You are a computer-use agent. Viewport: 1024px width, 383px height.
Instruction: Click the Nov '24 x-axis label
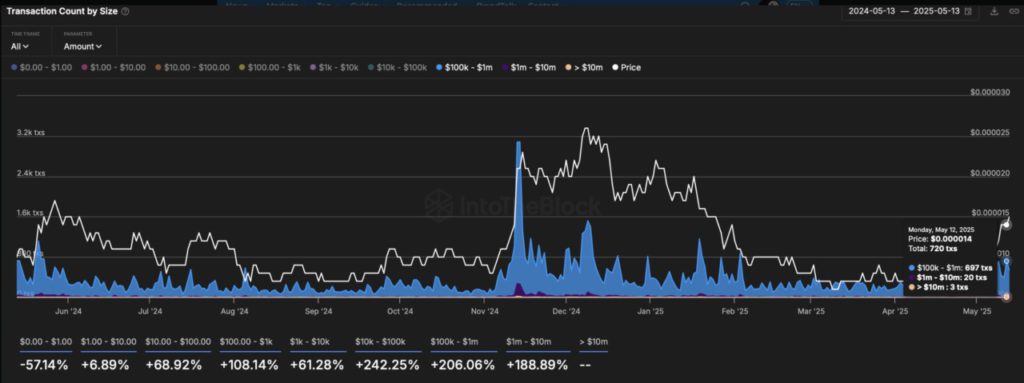pyautogui.click(x=486, y=312)
